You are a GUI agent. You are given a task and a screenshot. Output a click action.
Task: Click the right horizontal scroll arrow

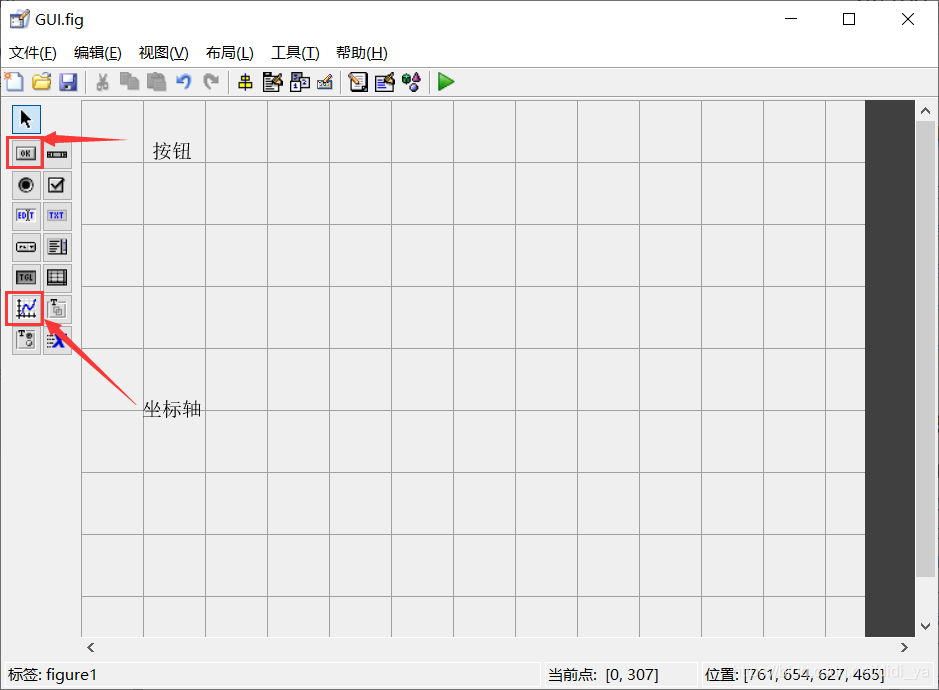pos(904,647)
